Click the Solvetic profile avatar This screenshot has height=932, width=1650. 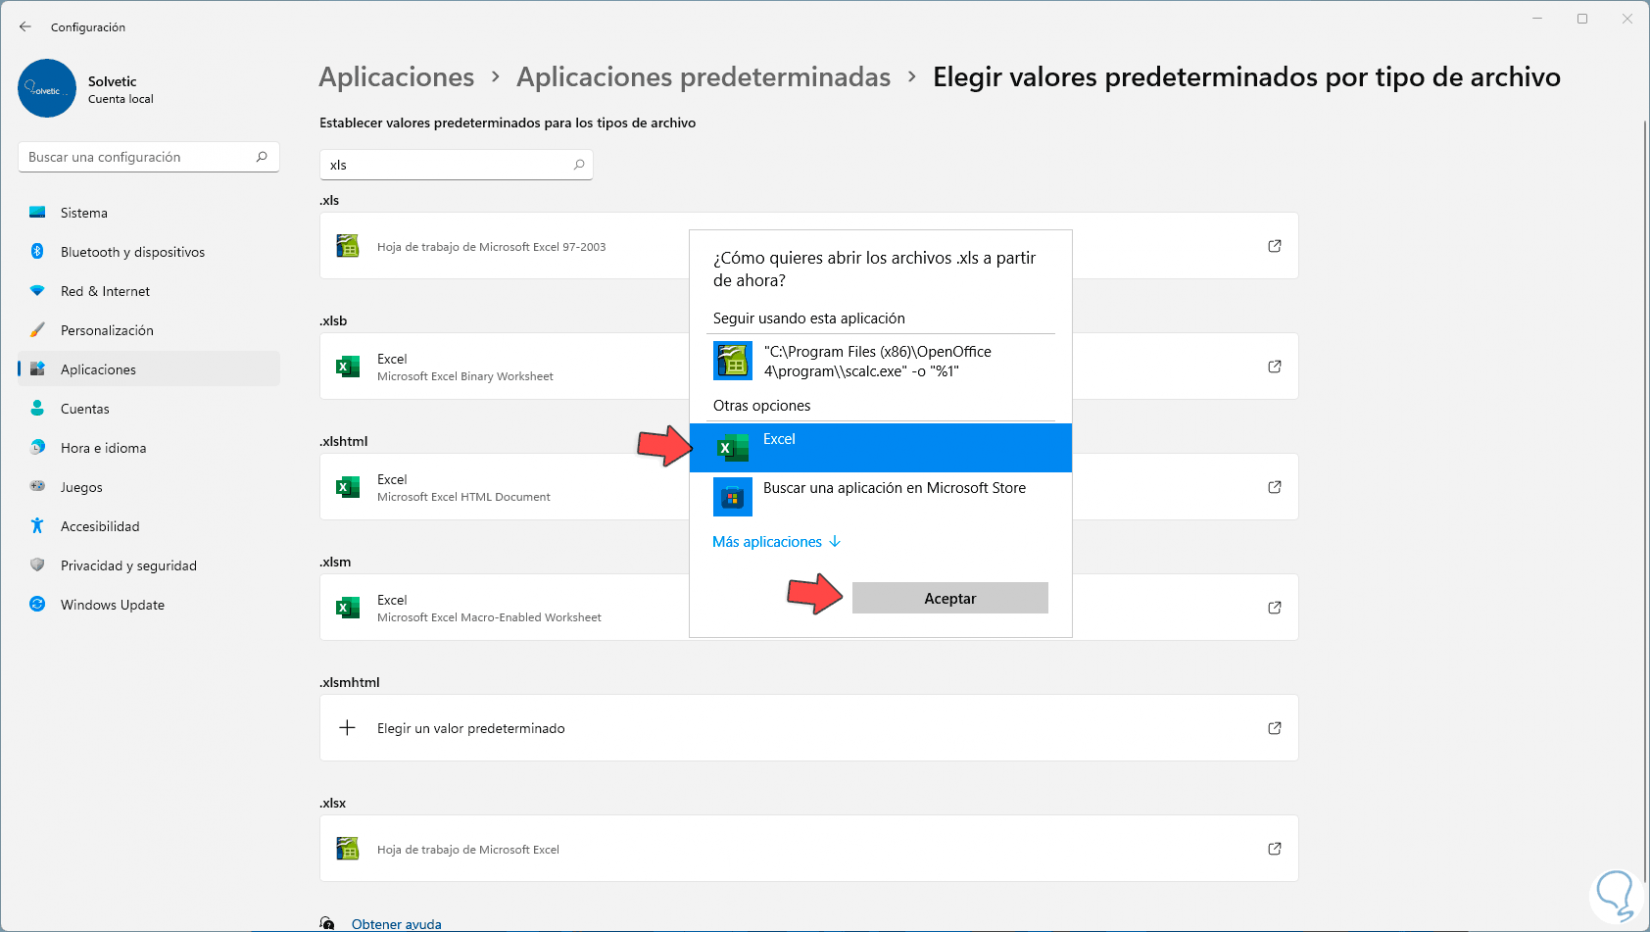pos(47,88)
